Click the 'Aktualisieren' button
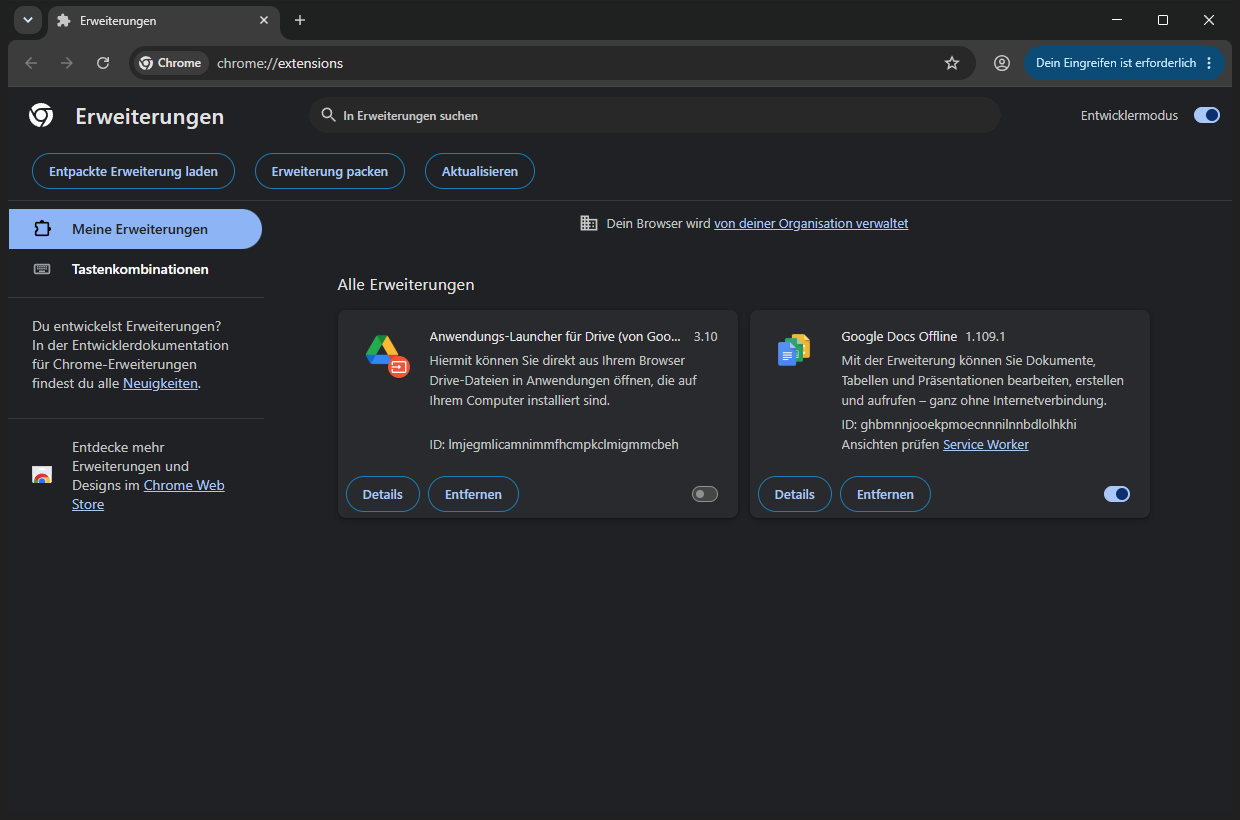This screenshot has height=820, width=1240. (x=480, y=171)
